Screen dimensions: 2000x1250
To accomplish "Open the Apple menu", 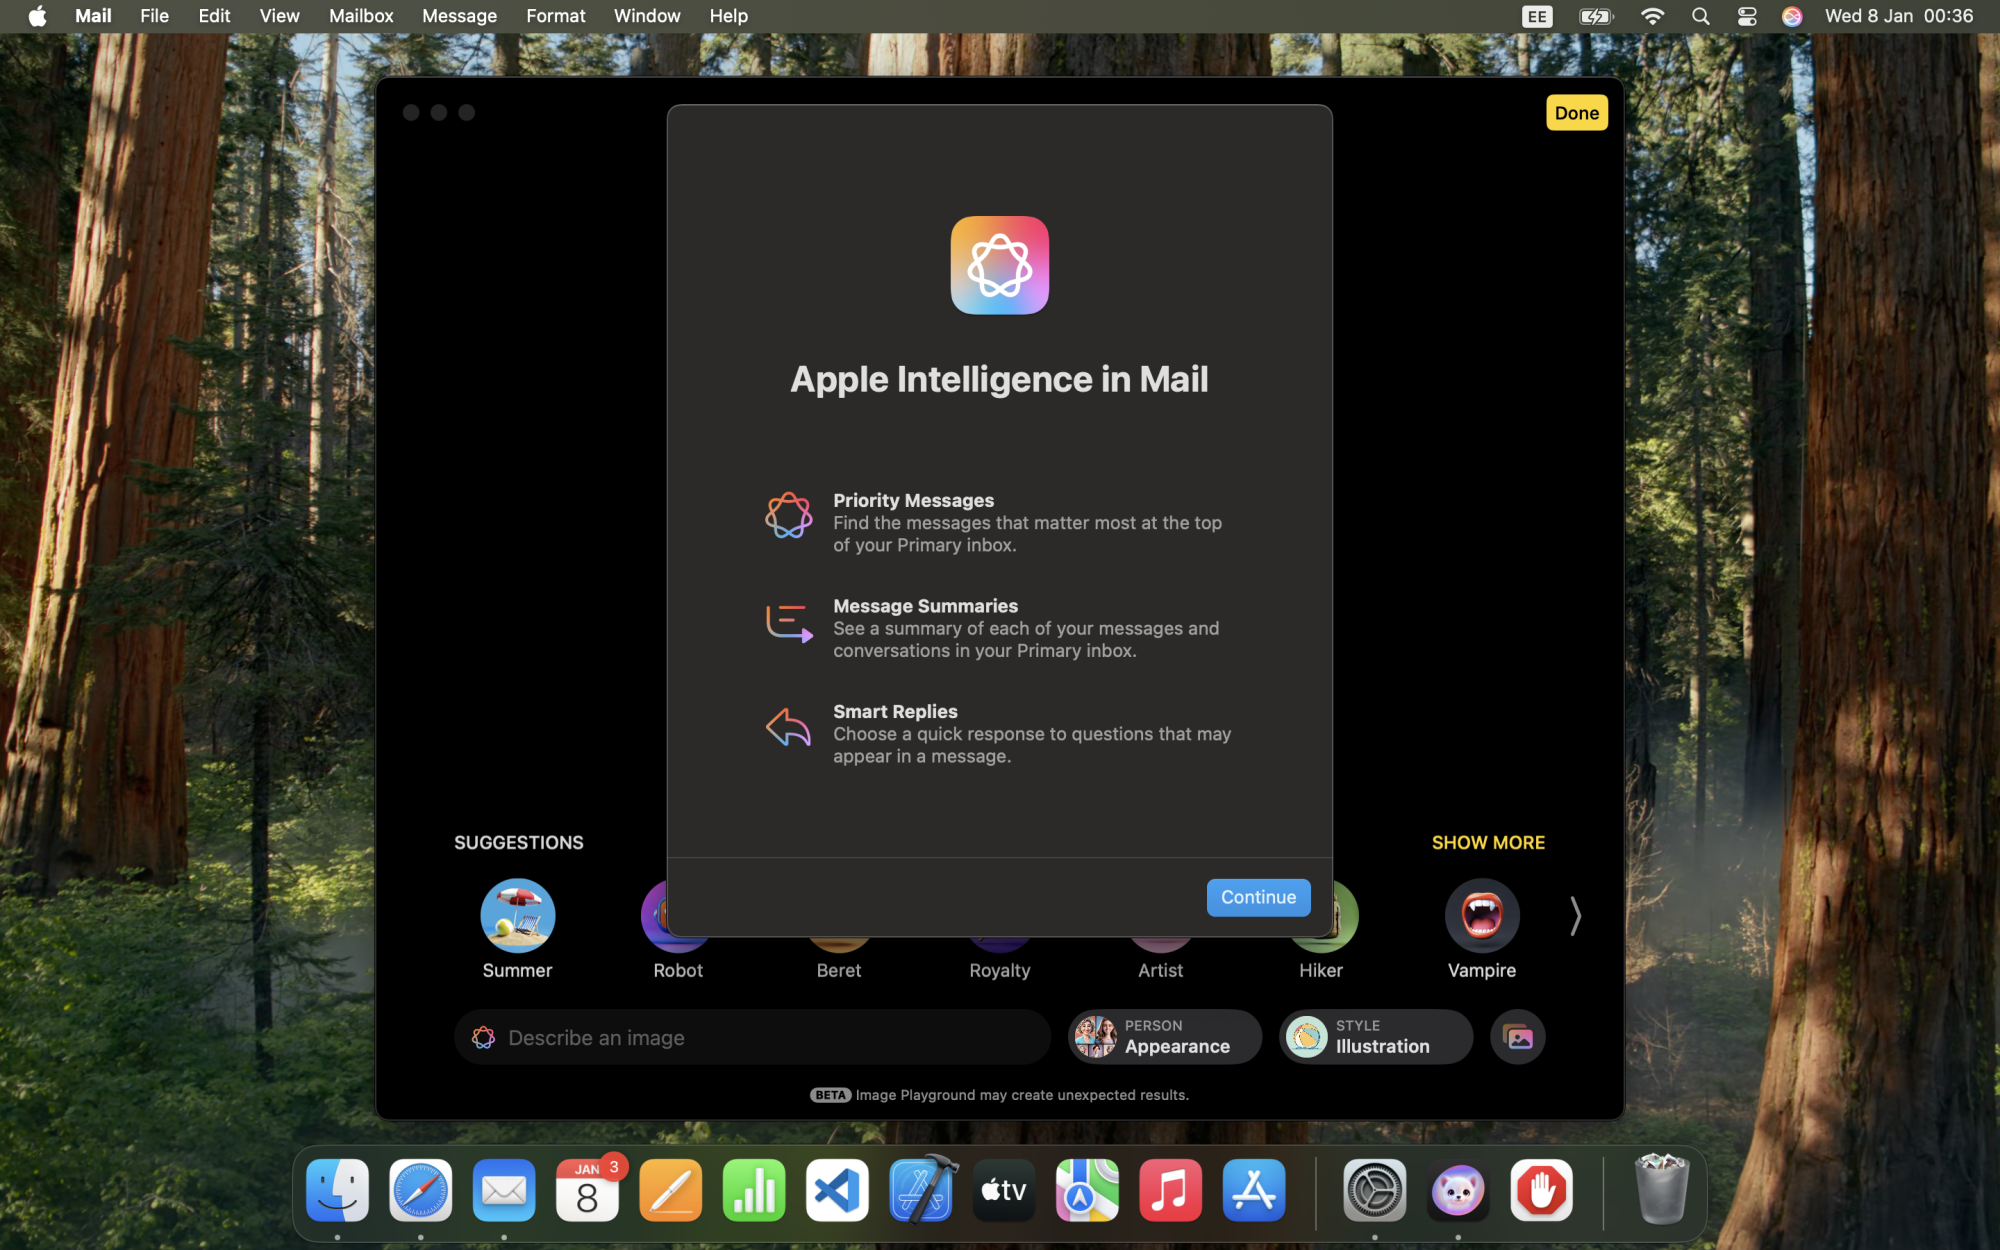I will coord(38,16).
